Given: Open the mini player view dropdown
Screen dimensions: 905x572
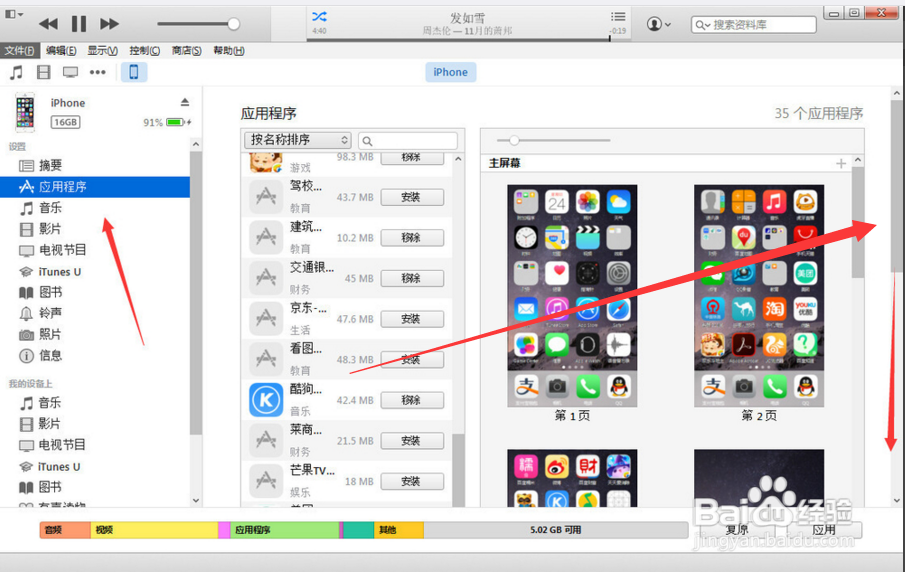Looking at the screenshot, I should click(13, 14).
